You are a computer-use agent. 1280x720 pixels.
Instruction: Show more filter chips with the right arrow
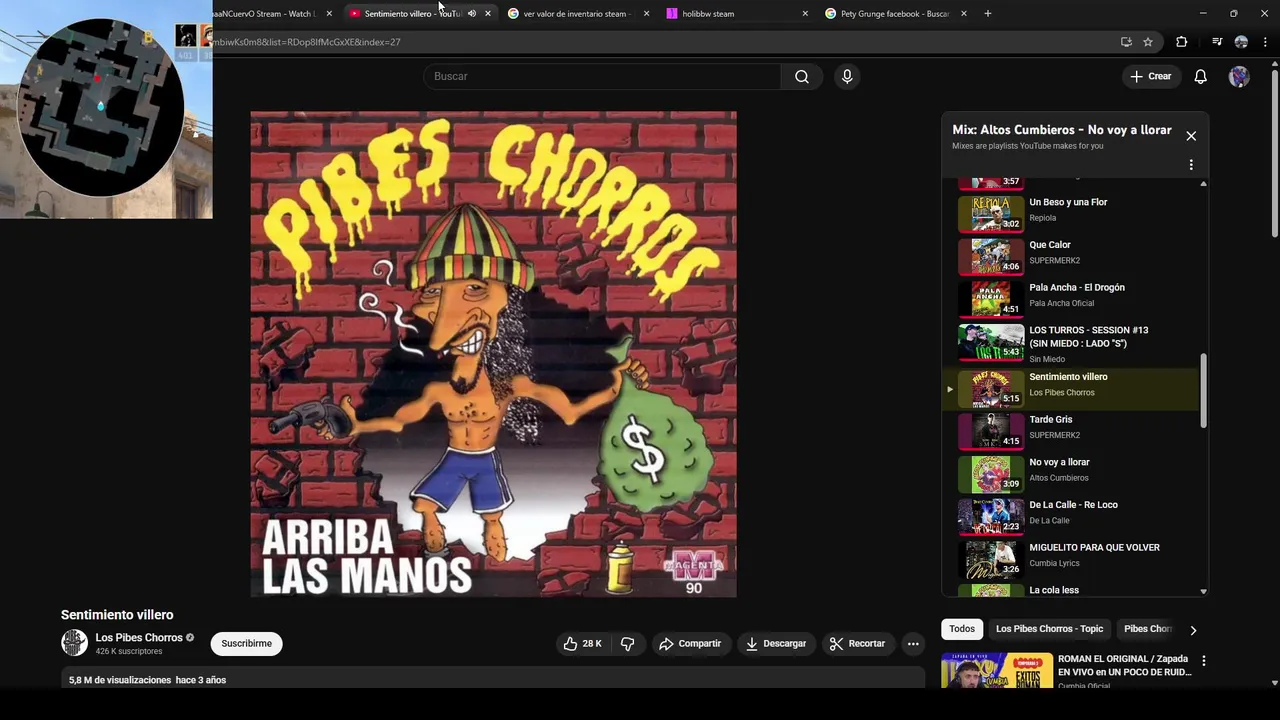pyautogui.click(x=1193, y=630)
